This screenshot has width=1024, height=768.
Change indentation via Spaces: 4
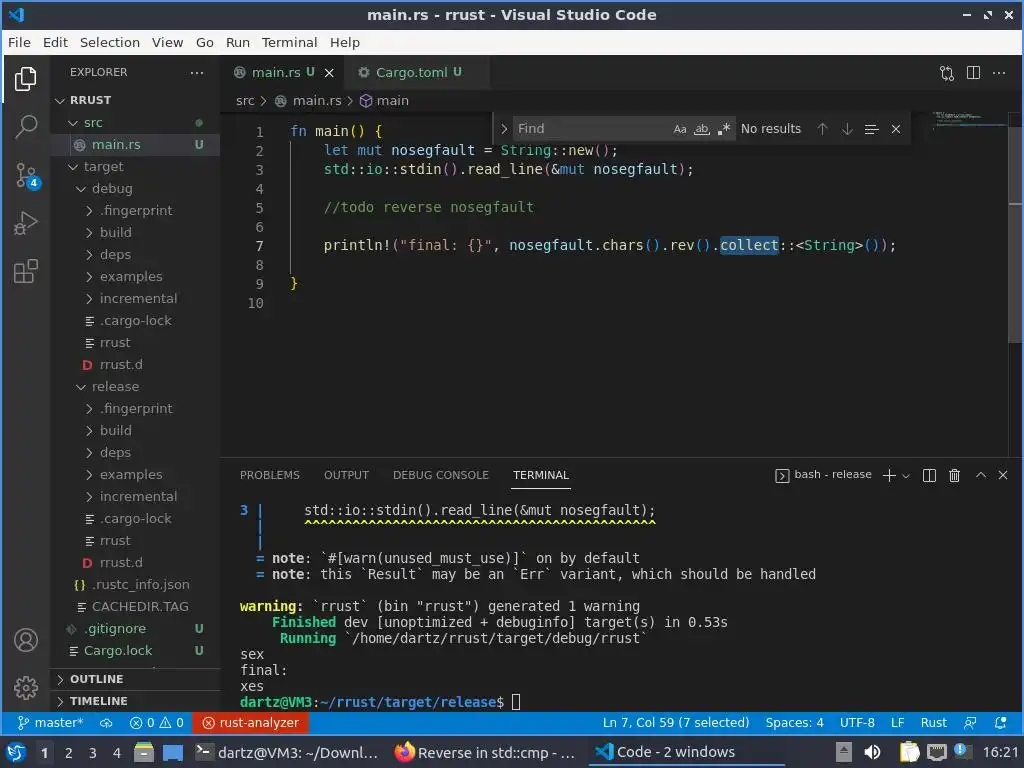pos(794,723)
